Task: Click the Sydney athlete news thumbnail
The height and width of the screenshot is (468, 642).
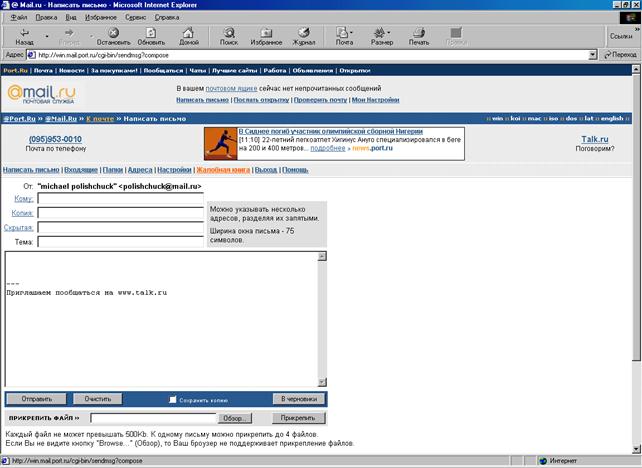Action: point(221,144)
